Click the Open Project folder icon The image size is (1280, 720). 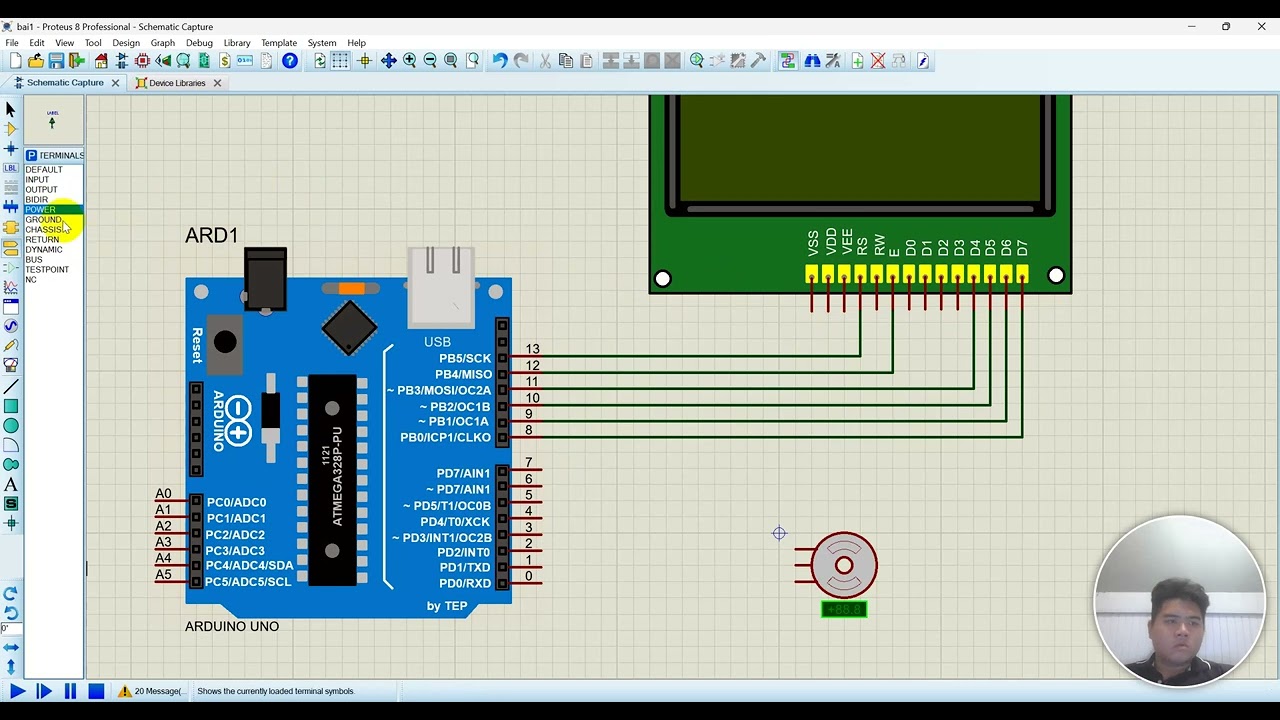[36, 61]
